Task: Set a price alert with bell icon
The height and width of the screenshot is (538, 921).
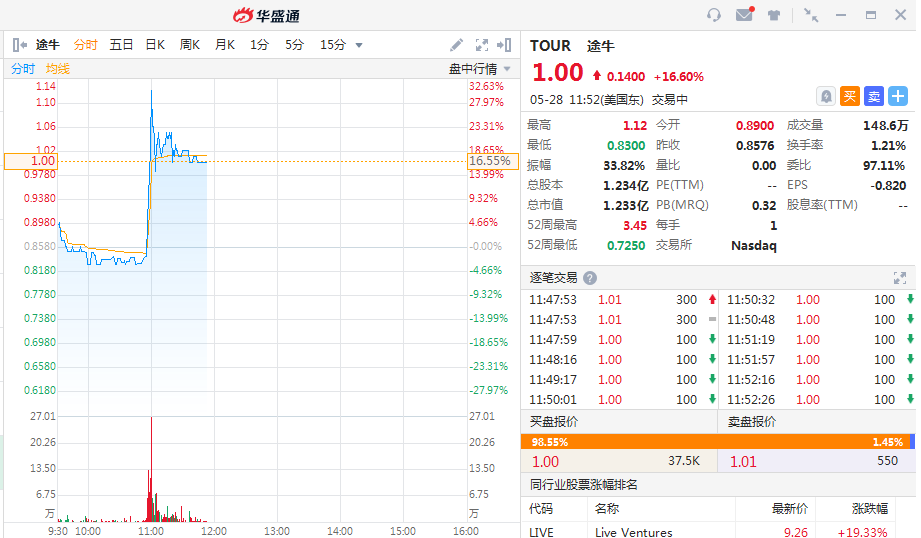Action: pos(826,96)
